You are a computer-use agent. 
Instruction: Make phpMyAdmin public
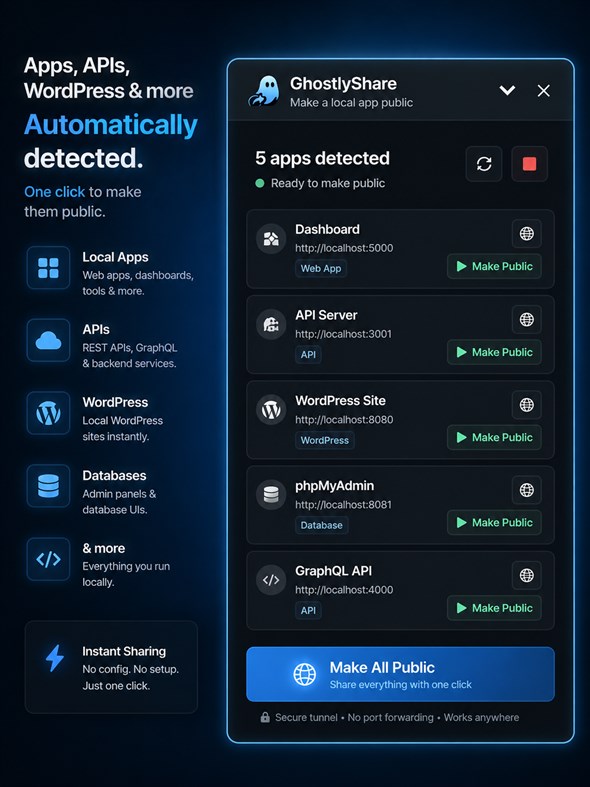click(494, 522)
